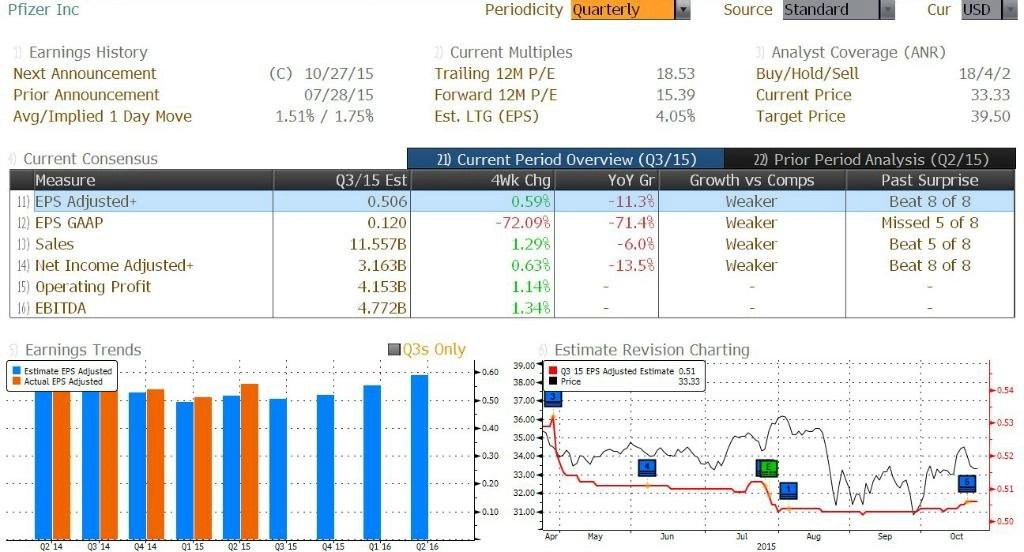
Task: Click the Buy/Hold/Sell value 18/4/2
Action: (x=984, y=73)
